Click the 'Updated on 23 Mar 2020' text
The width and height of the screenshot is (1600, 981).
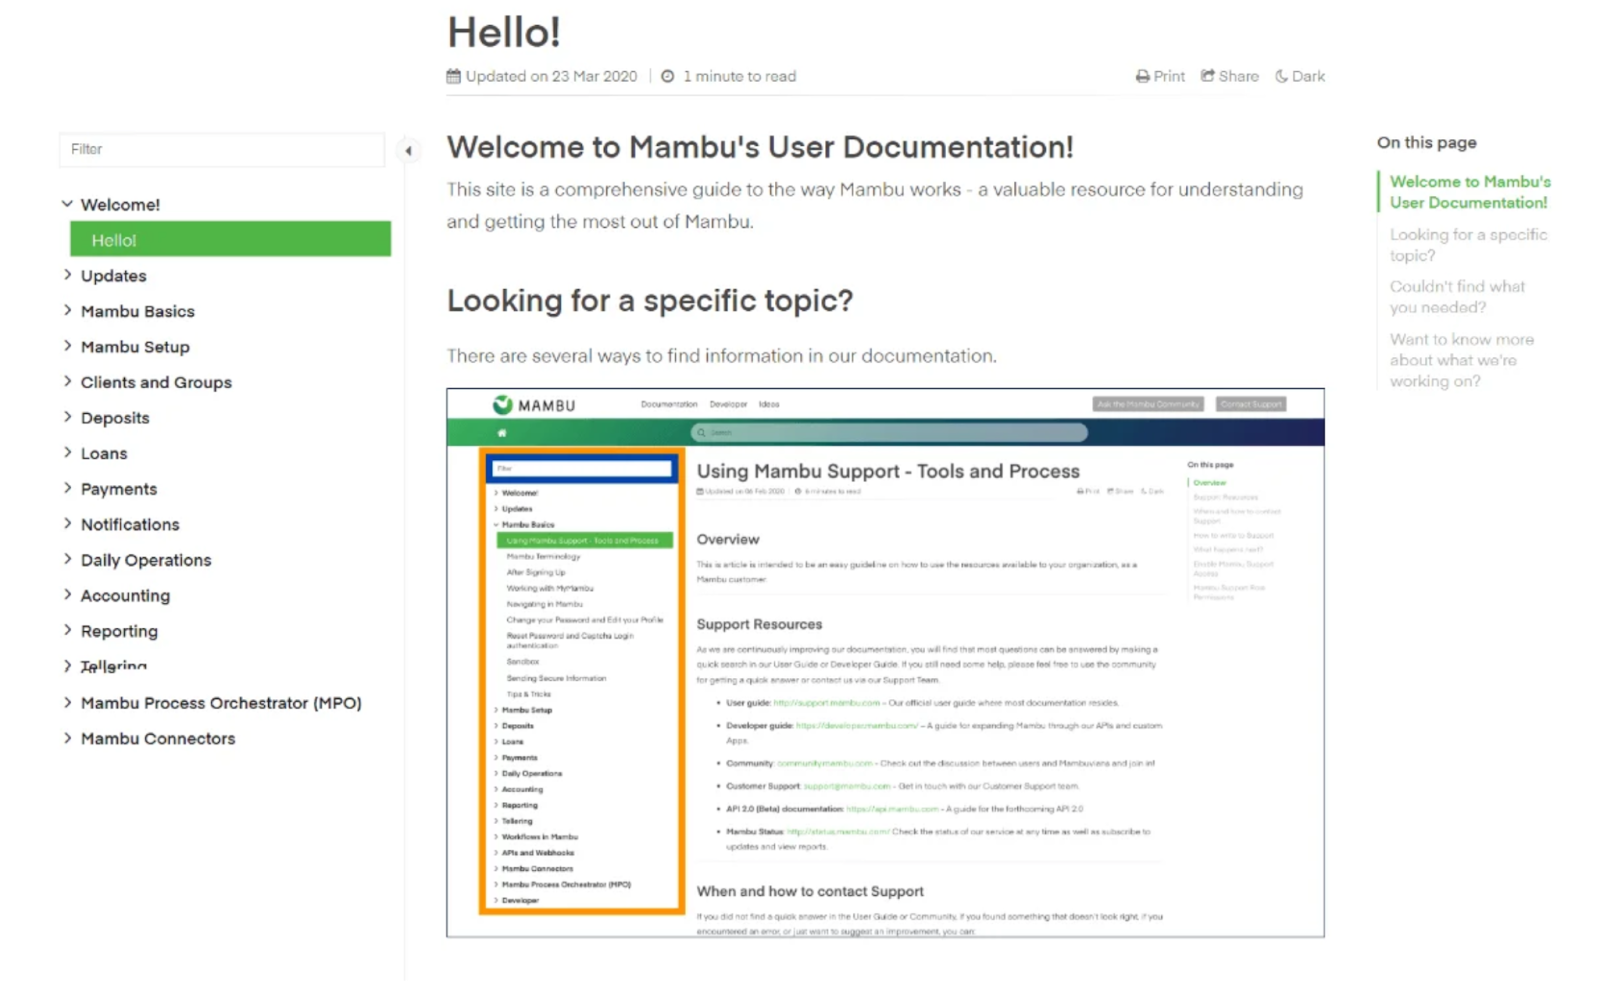[x=551, y=76]
